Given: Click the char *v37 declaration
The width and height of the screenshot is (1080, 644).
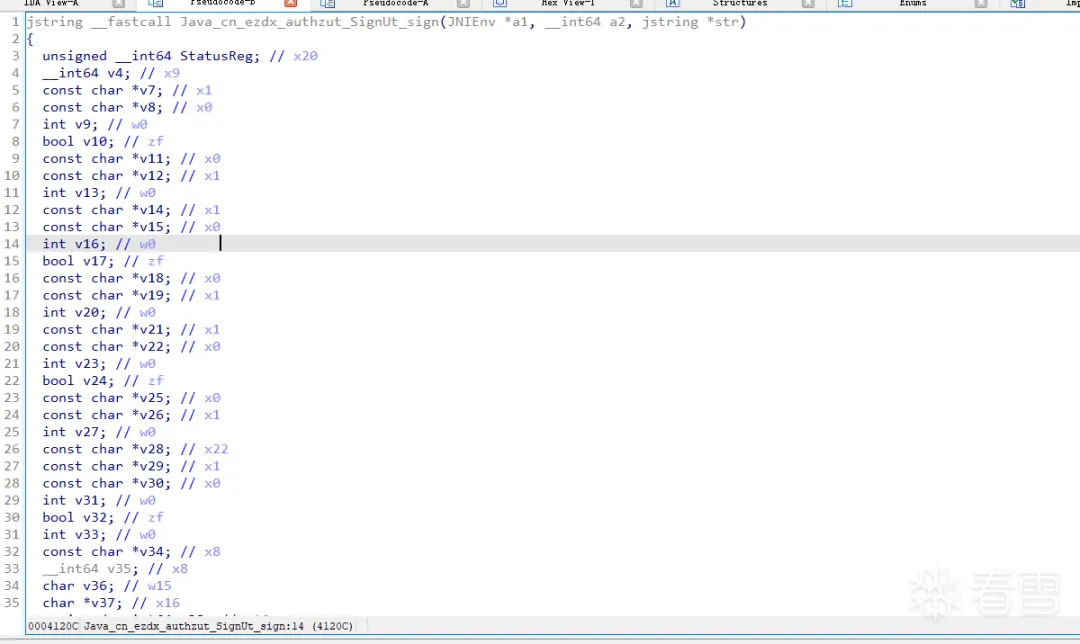Looking at the screenshot, I should pyautogui.click(x=83, y=603).
